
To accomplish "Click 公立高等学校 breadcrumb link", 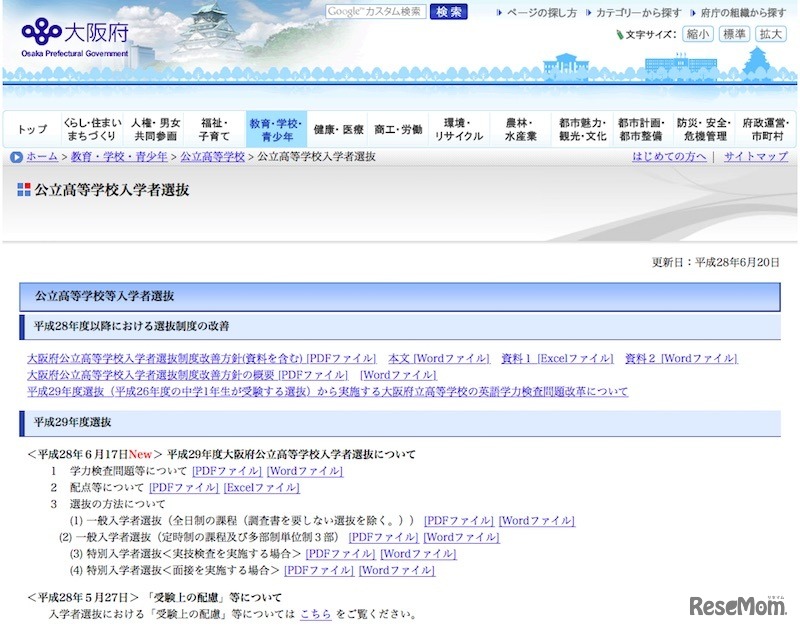I will (x=212, y=157).
